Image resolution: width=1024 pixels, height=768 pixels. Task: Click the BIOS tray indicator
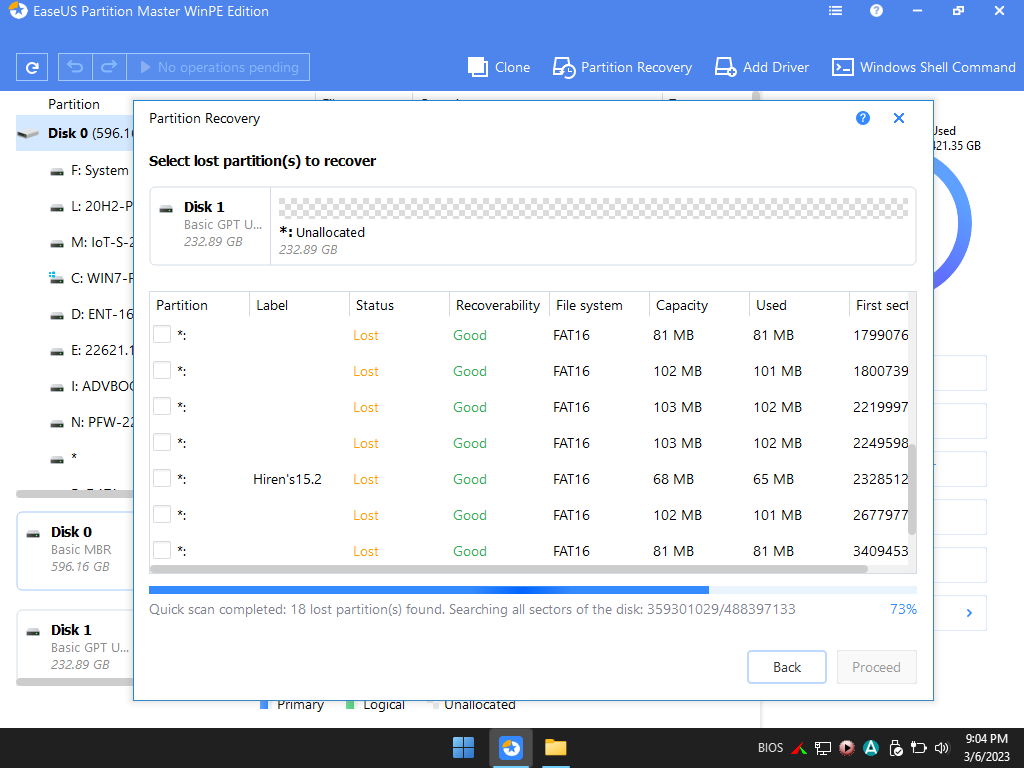pyautogui.click(x=770, y=748)
